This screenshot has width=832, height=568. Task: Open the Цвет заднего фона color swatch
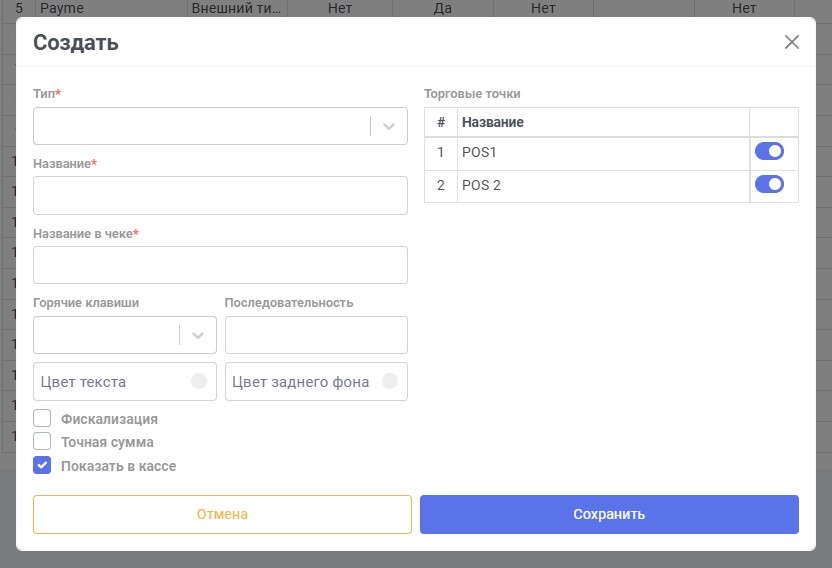click(x=390, y=381)
